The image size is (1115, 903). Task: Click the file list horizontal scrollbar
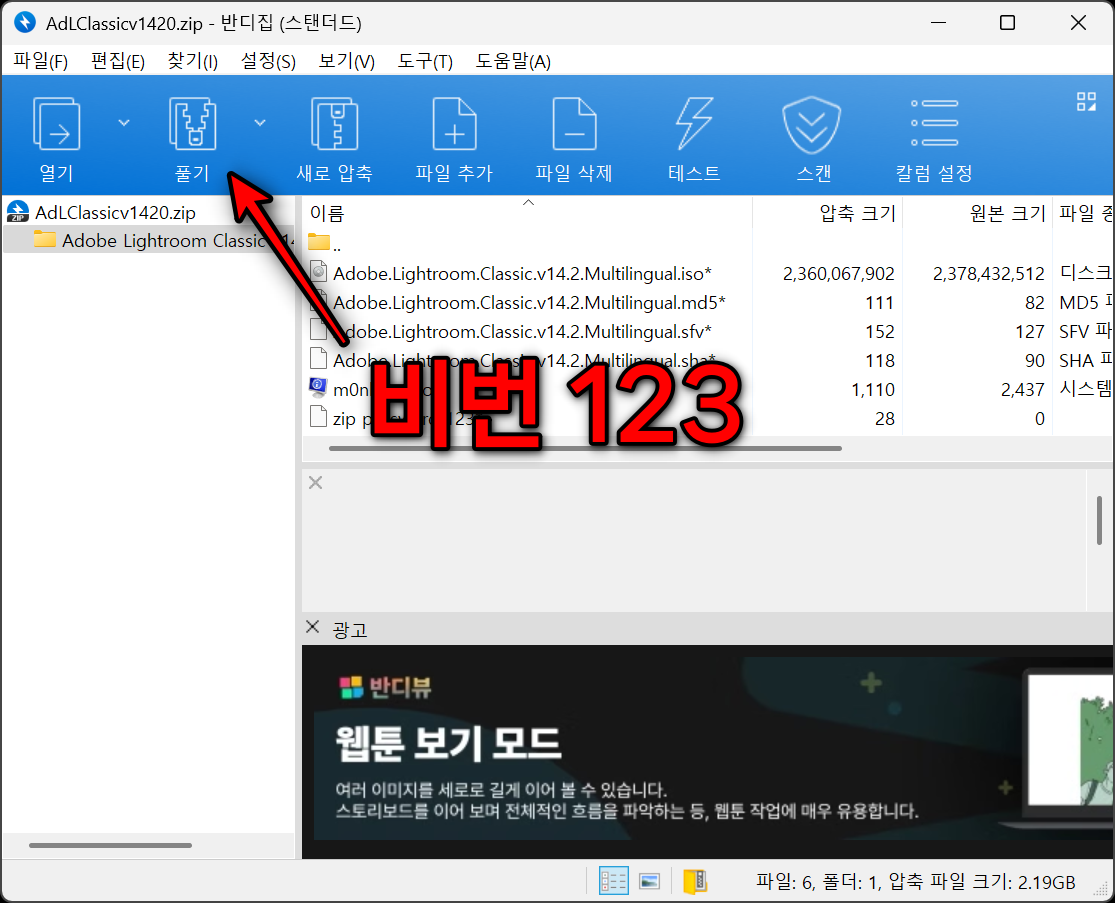click(585, 448)
